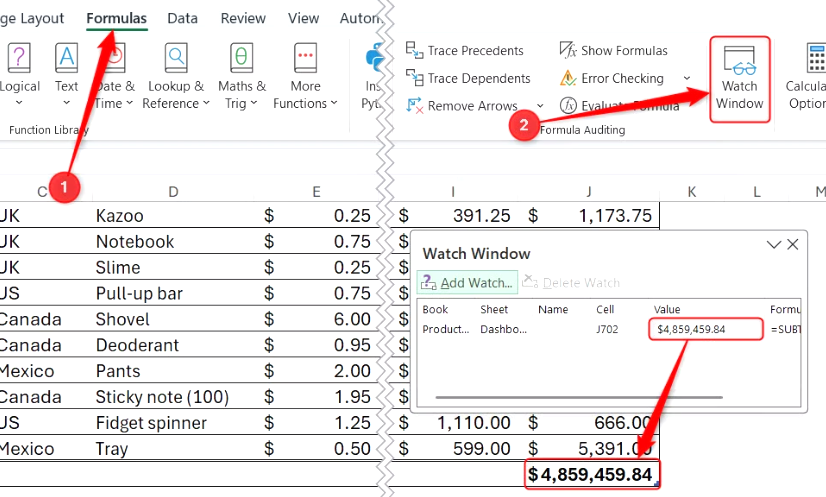Screen dimensions: 826x497
Task: Expand the Remove Arrows dropdown arrow
Action: (x=540, y=106)
